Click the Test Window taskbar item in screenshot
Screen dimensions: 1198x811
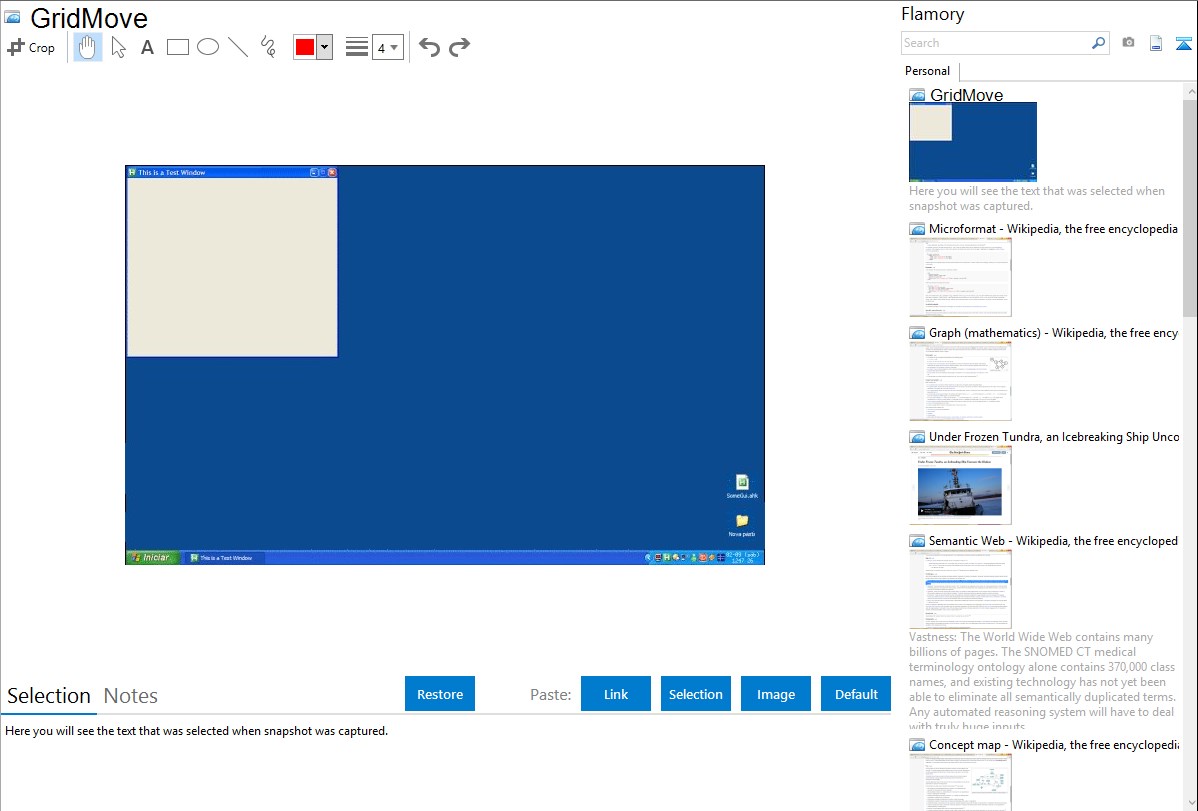(x=225, y=558)
